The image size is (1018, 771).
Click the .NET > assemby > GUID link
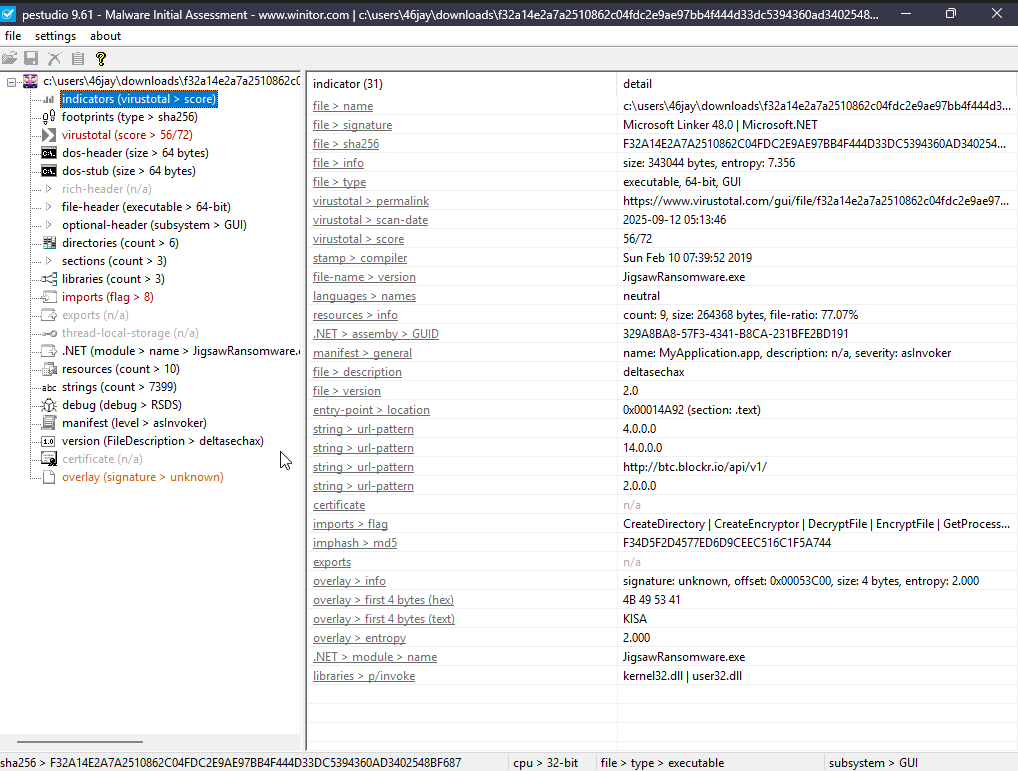tap(376, 334)
